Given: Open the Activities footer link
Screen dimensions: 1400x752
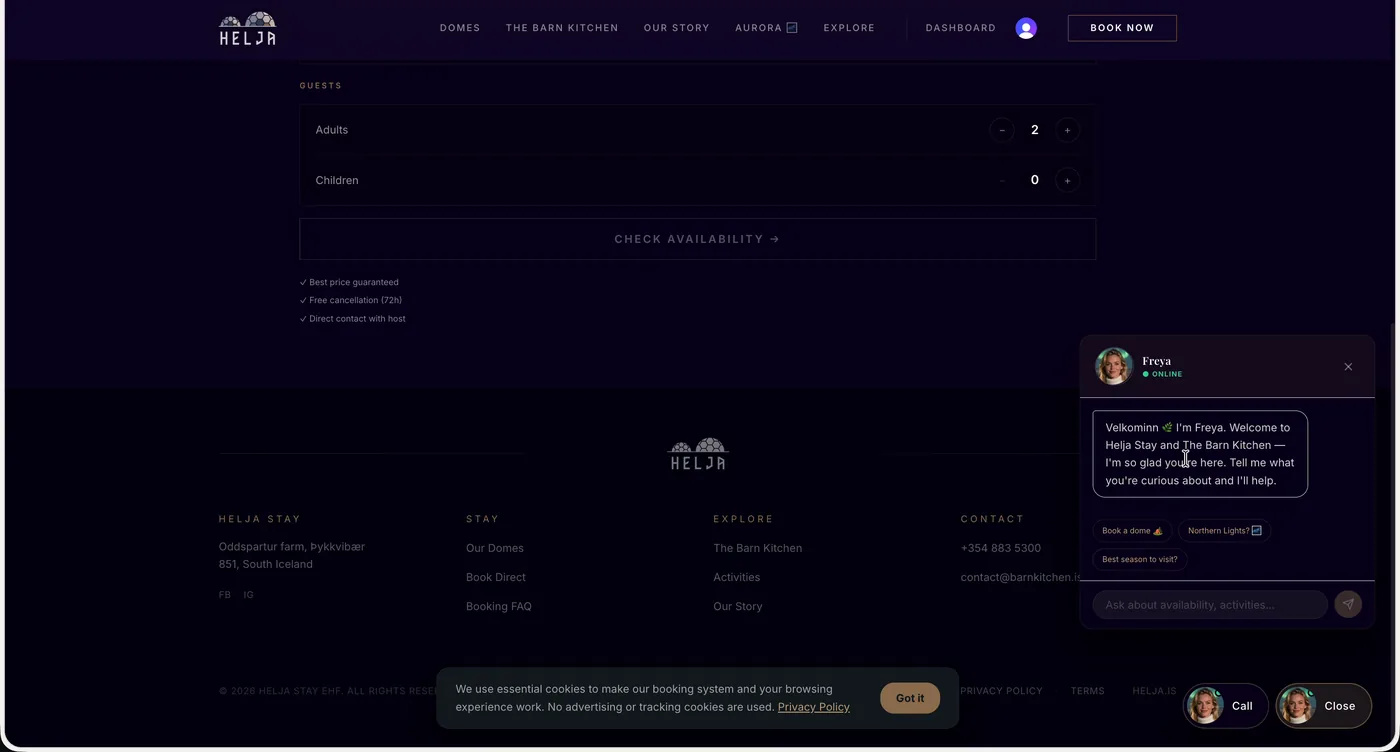Looking at the screenshot, I should click(737, 577).
